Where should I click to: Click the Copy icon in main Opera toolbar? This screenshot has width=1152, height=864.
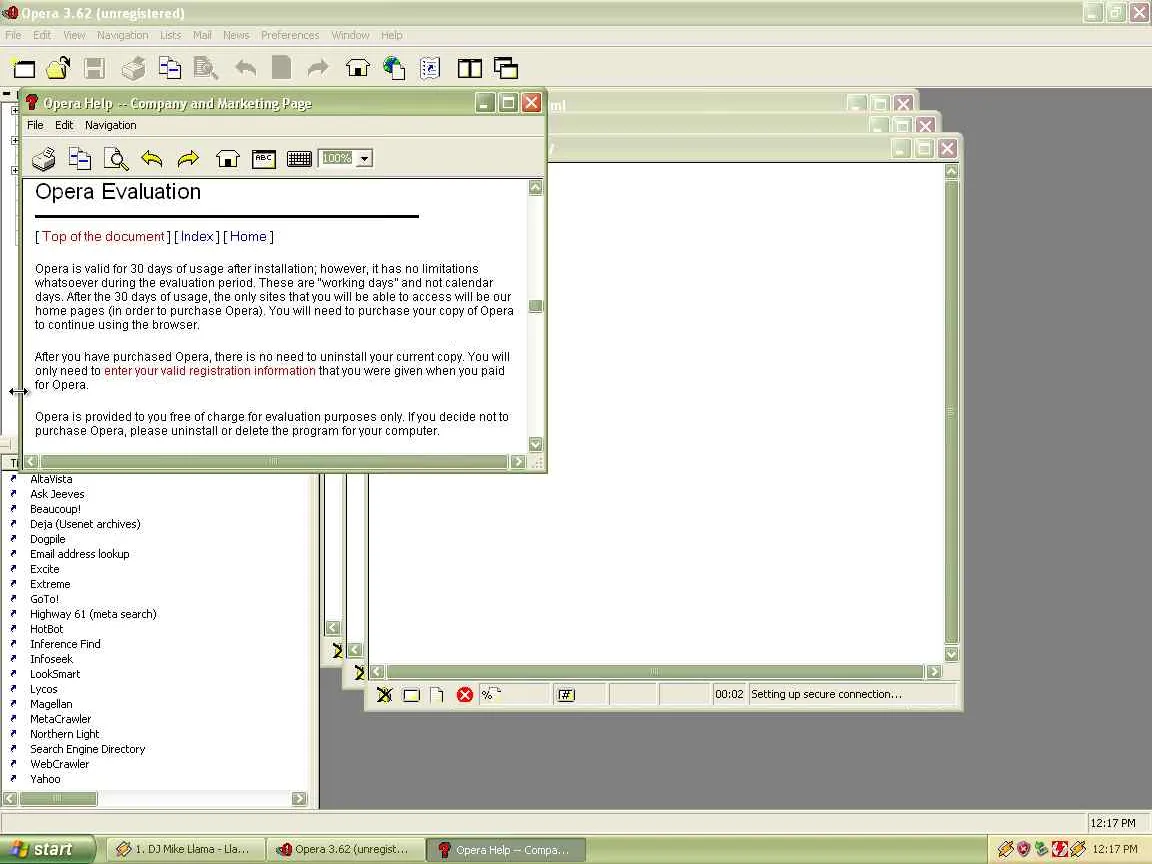(170, 68)
